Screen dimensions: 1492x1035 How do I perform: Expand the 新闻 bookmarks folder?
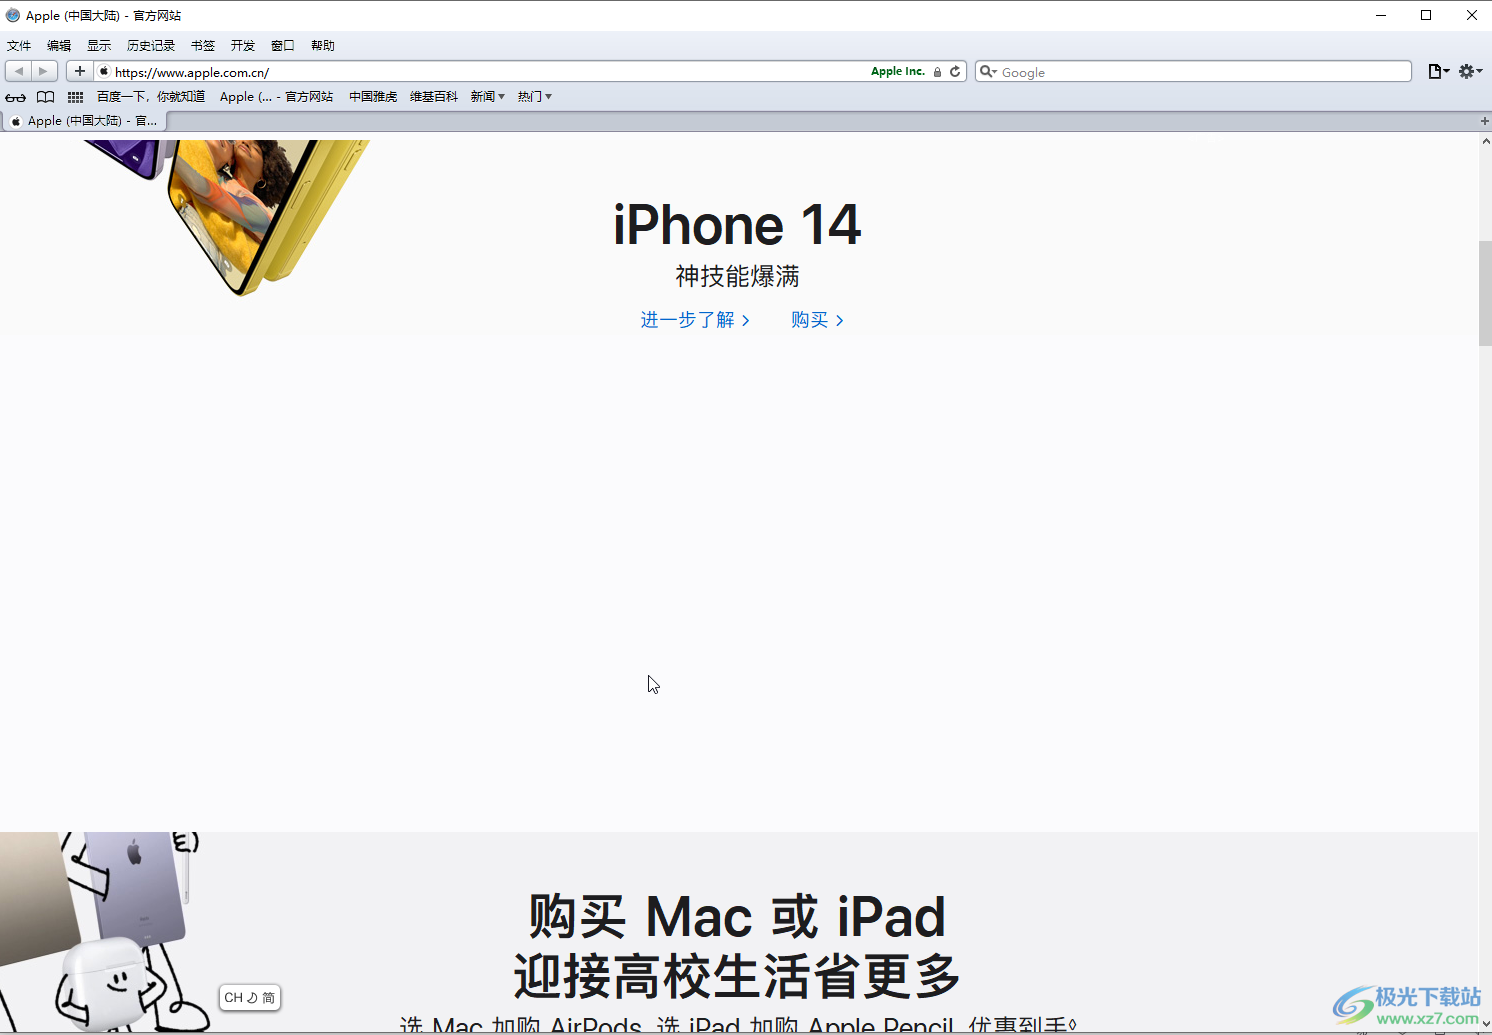(x=488, y=97)
